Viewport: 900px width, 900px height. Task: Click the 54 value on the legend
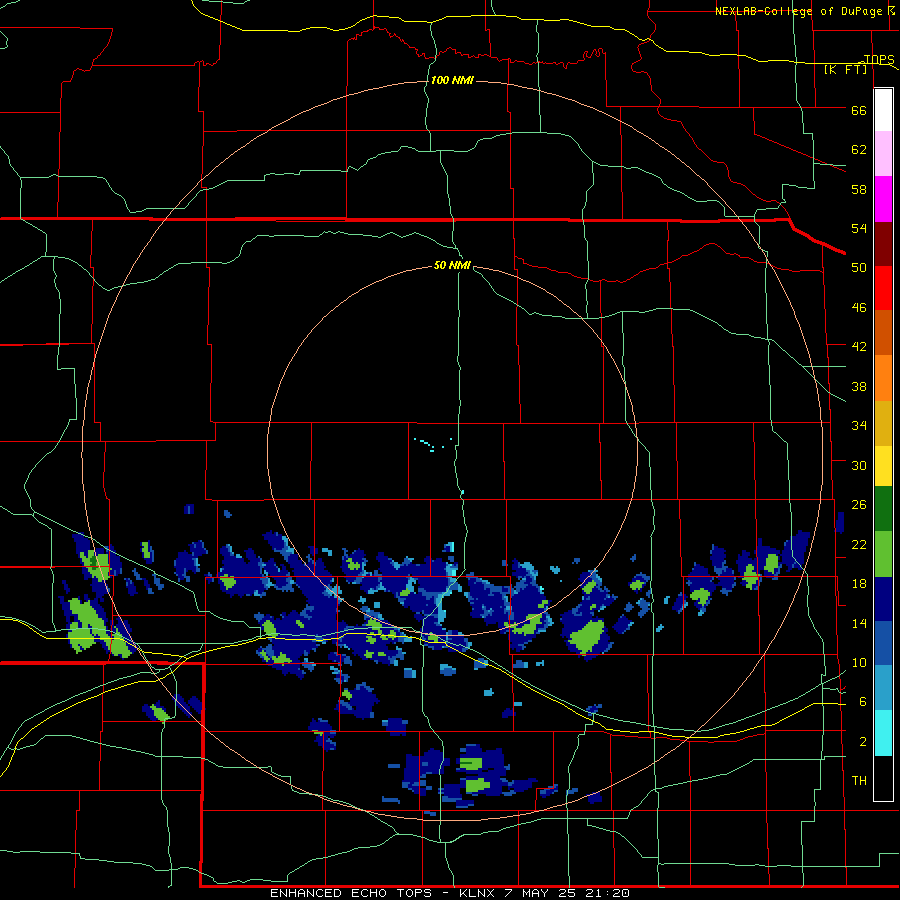[x=859, y=228]
